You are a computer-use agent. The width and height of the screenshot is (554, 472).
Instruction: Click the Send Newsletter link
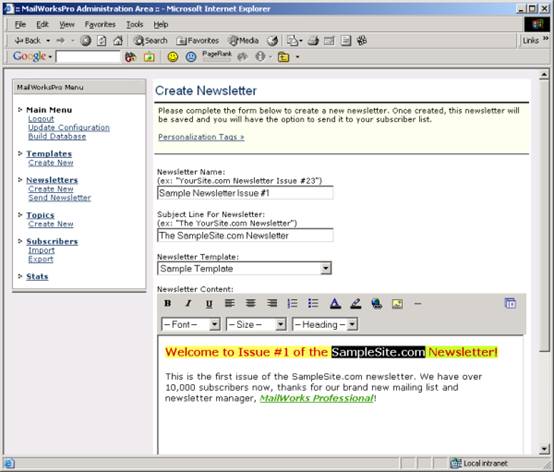tap(60, 198)
